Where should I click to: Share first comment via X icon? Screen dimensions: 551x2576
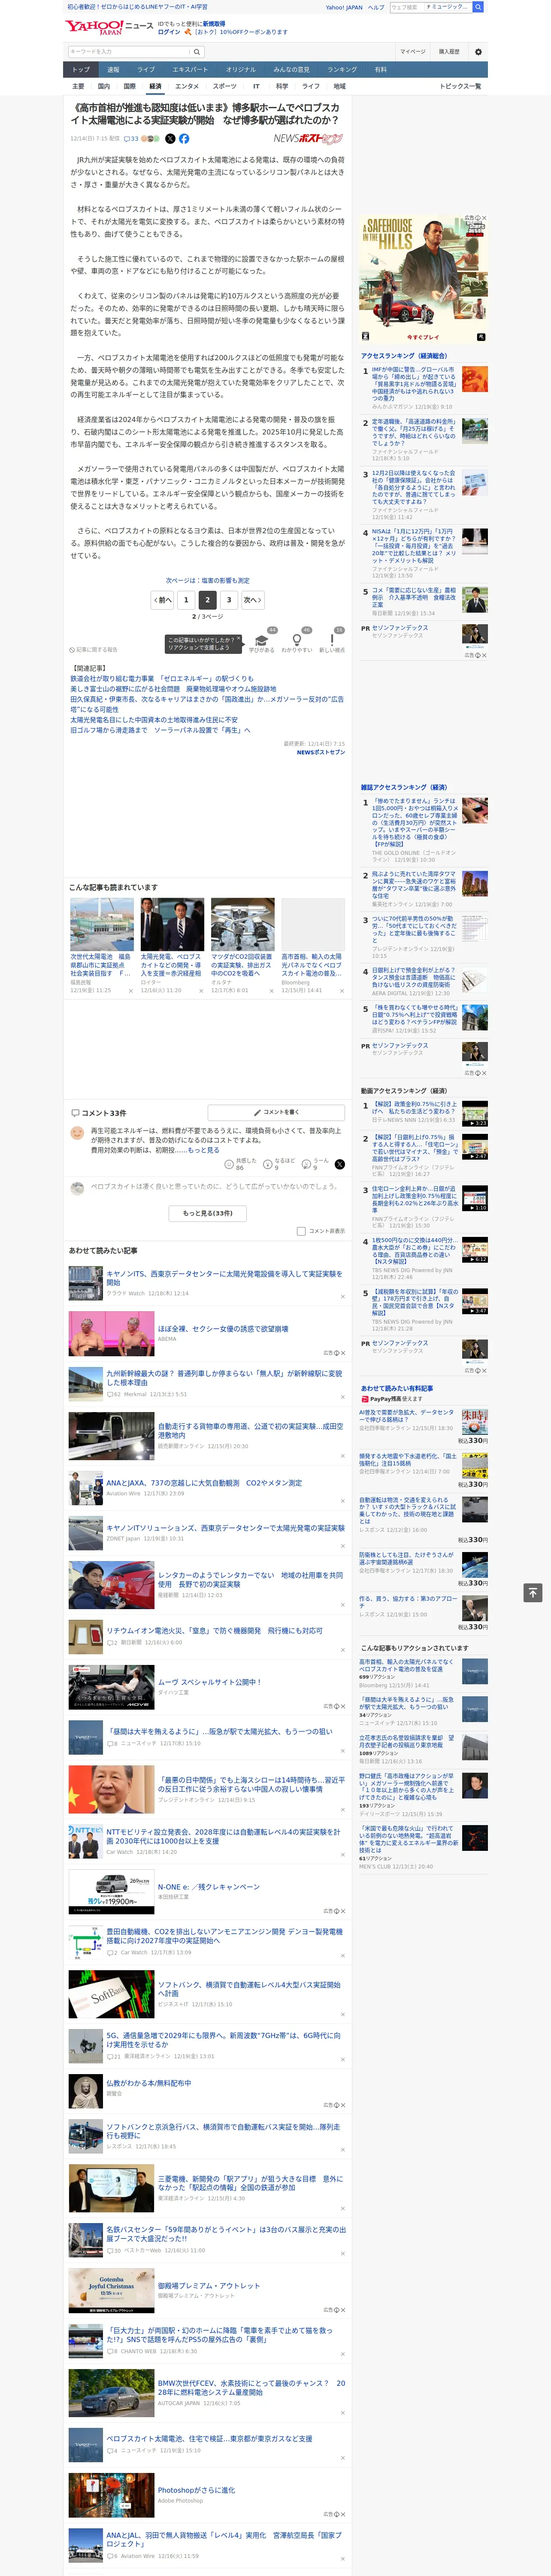pos(340,1164)
